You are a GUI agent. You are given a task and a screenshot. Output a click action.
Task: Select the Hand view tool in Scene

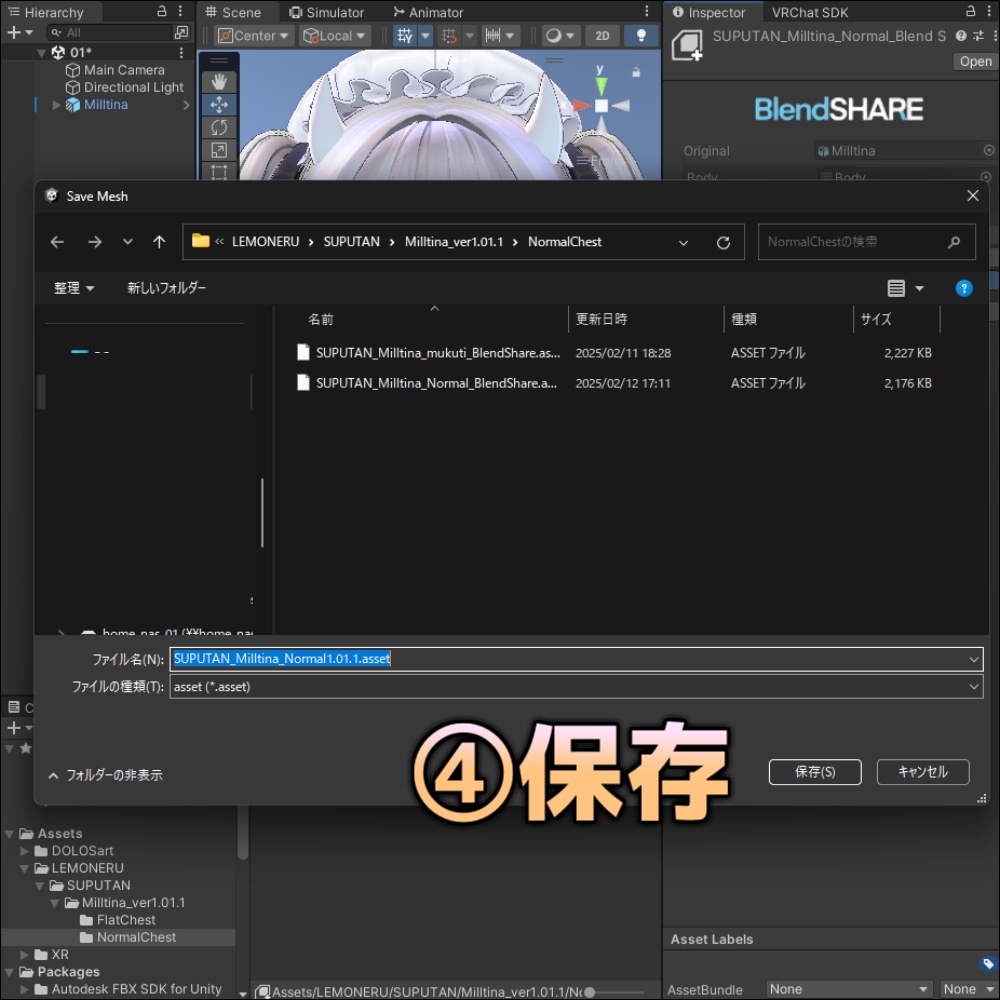click(x=219, y=81)
